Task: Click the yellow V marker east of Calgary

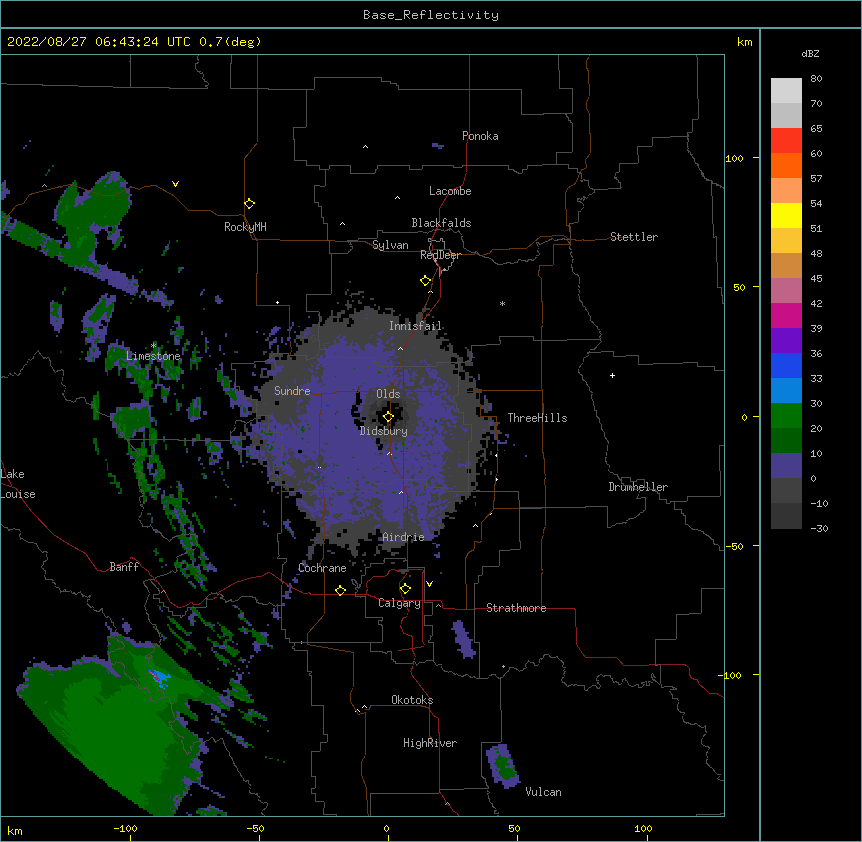Action: coord(429,584)
